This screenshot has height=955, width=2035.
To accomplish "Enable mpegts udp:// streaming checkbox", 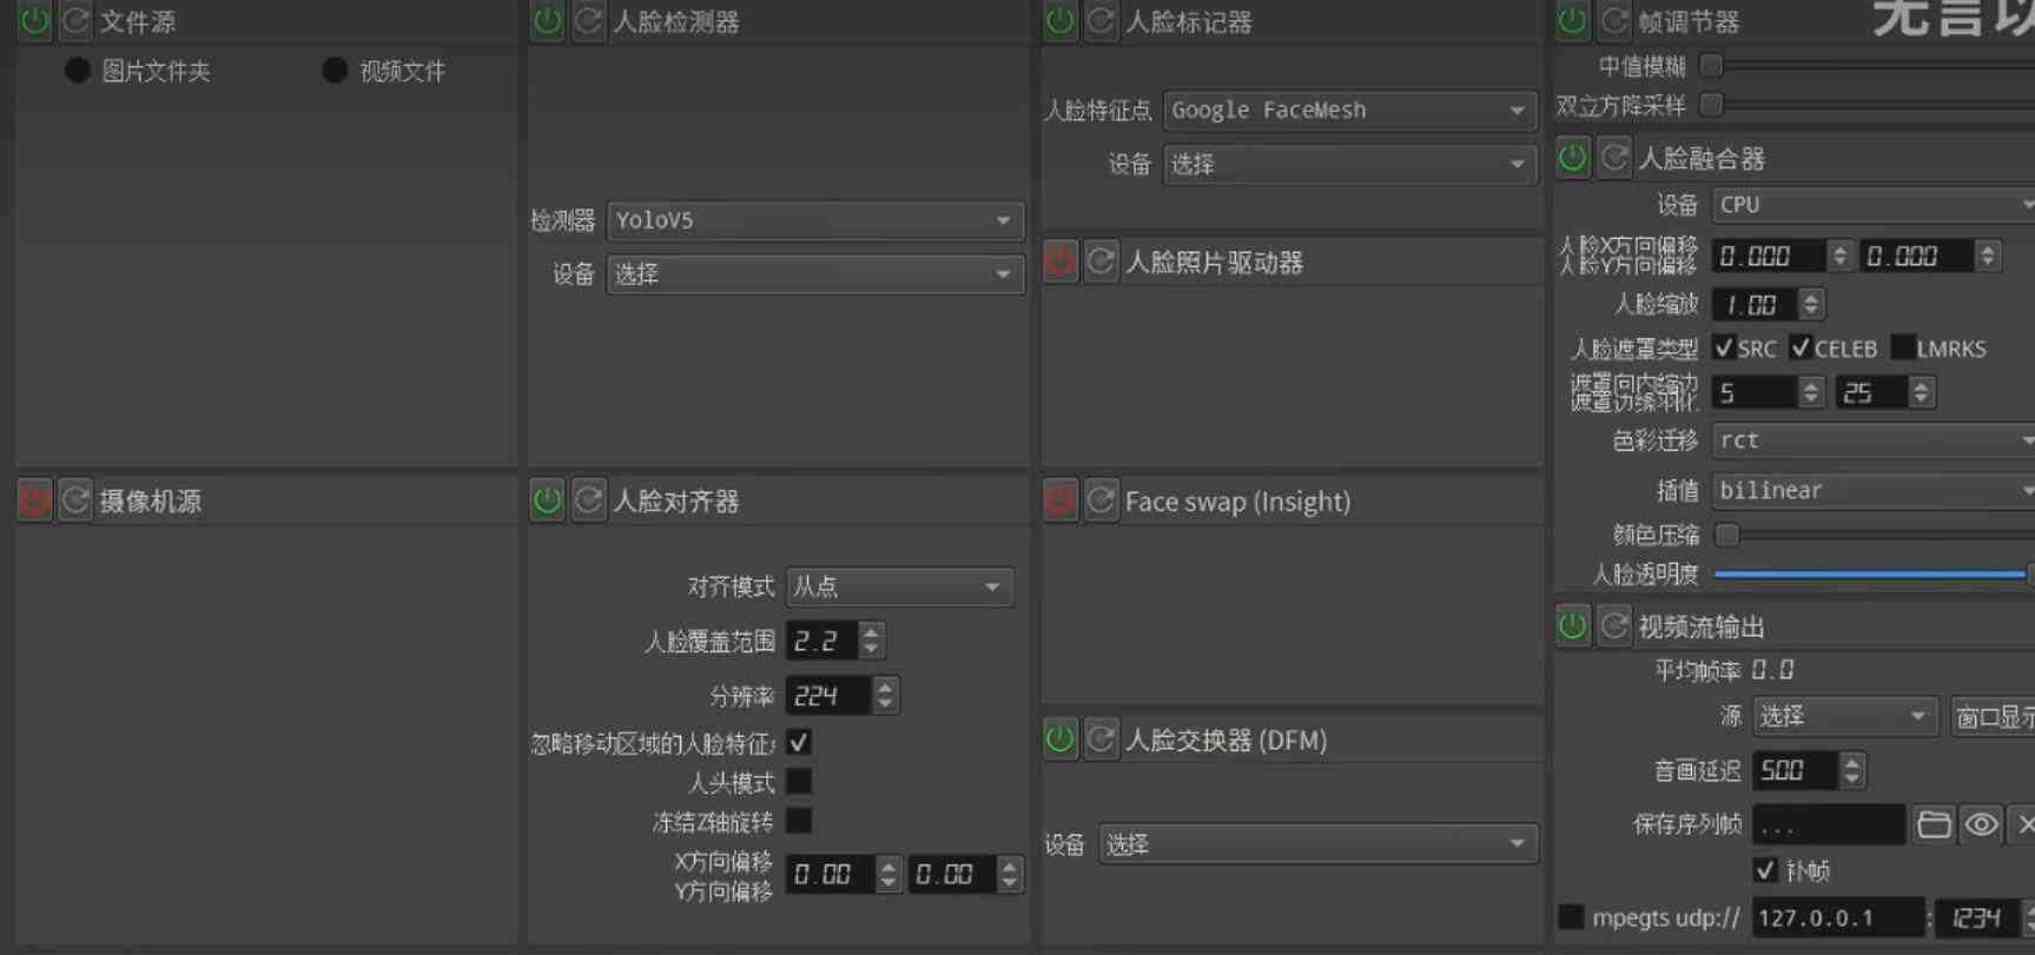I will pos(1571,917).
